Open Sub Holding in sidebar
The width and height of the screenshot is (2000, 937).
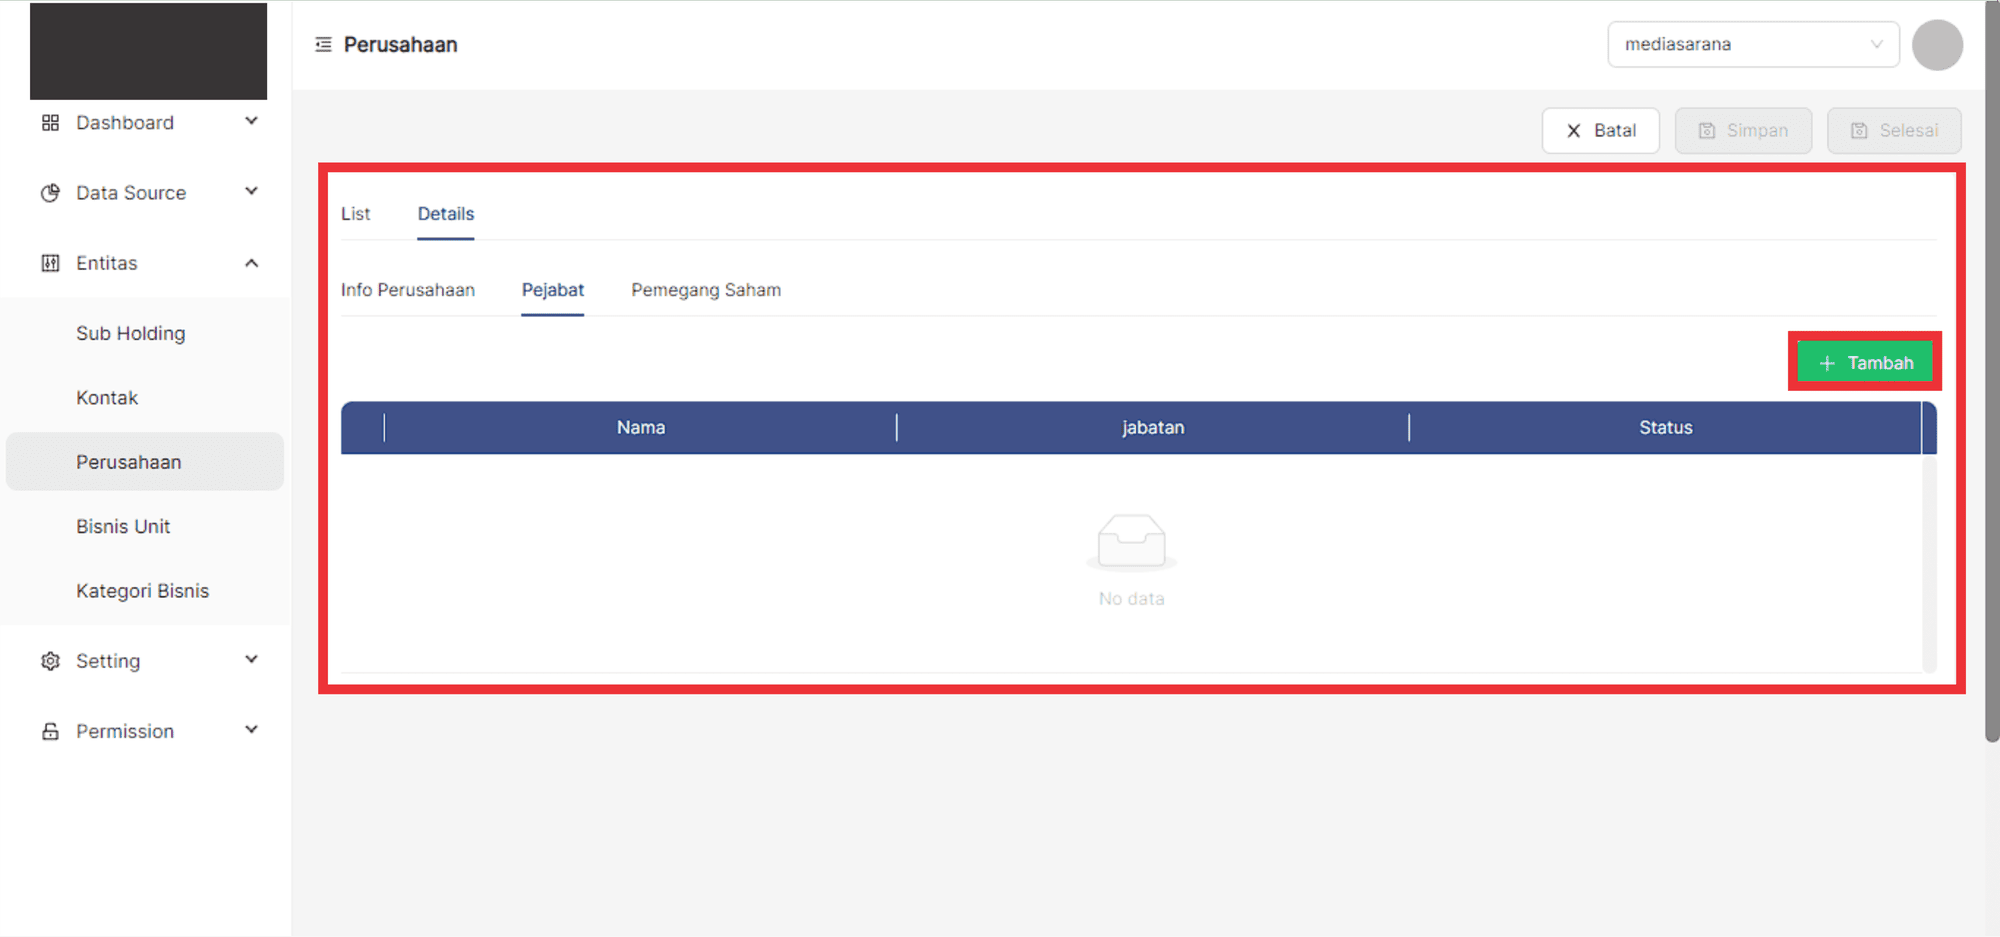(131, 333)
